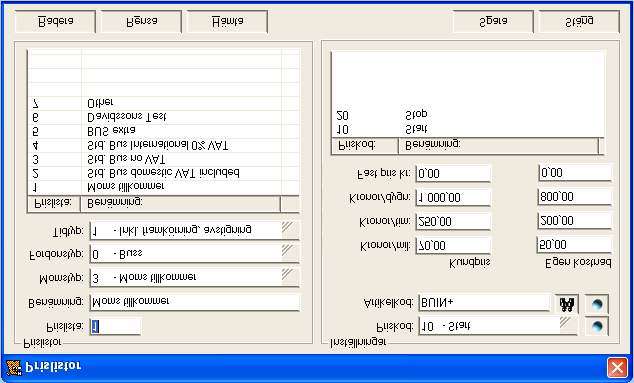This screenshot has width=634, height=383.
Task: Click the Kronor/mil cost field showing 50,00
Action: pyautogui.click(x=575, y=245)
